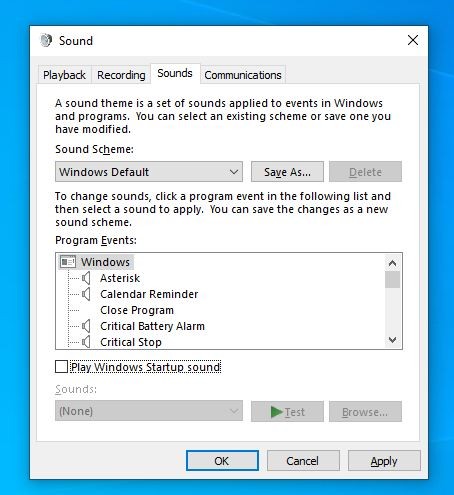Switch to the Playback tab
This screenshot has height=495, width=454.
pyautogui.click(x=64, y=75)
